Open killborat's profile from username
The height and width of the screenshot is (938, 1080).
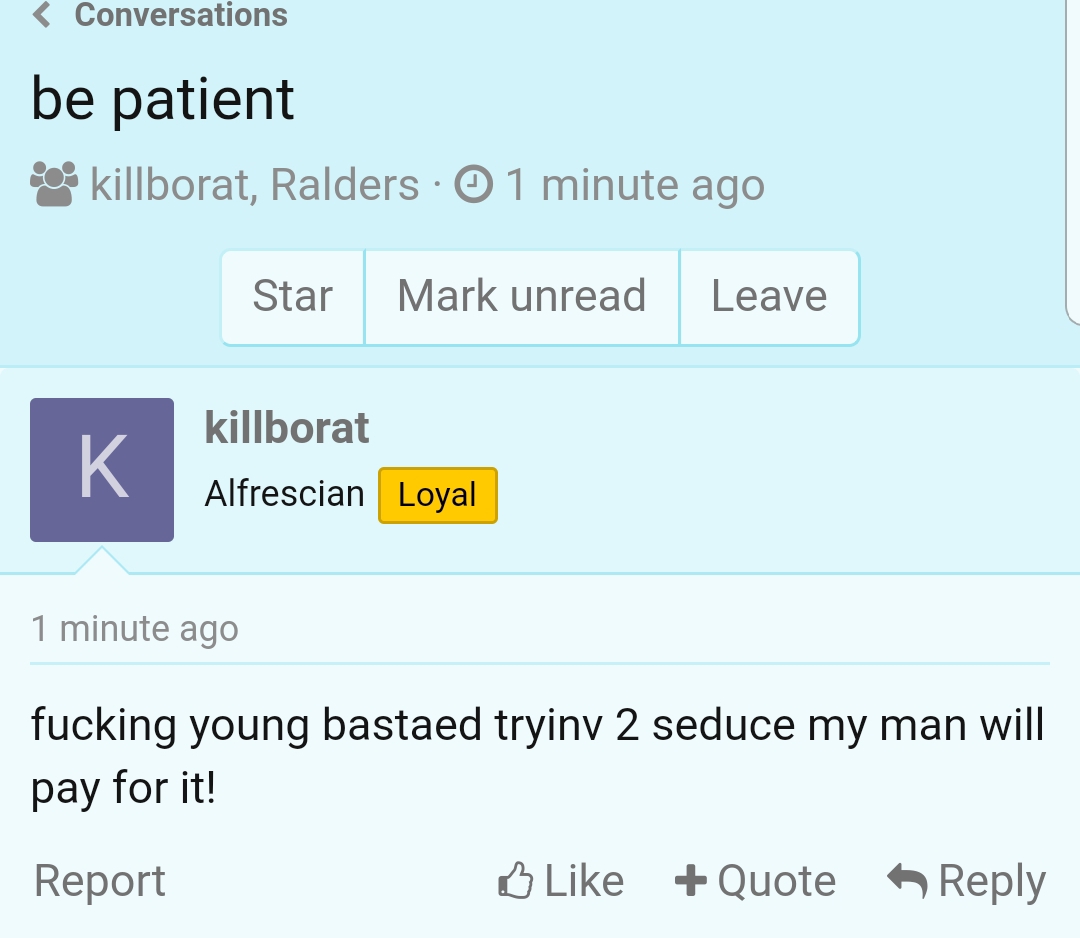pyautogui.click(x=287, y=428)
